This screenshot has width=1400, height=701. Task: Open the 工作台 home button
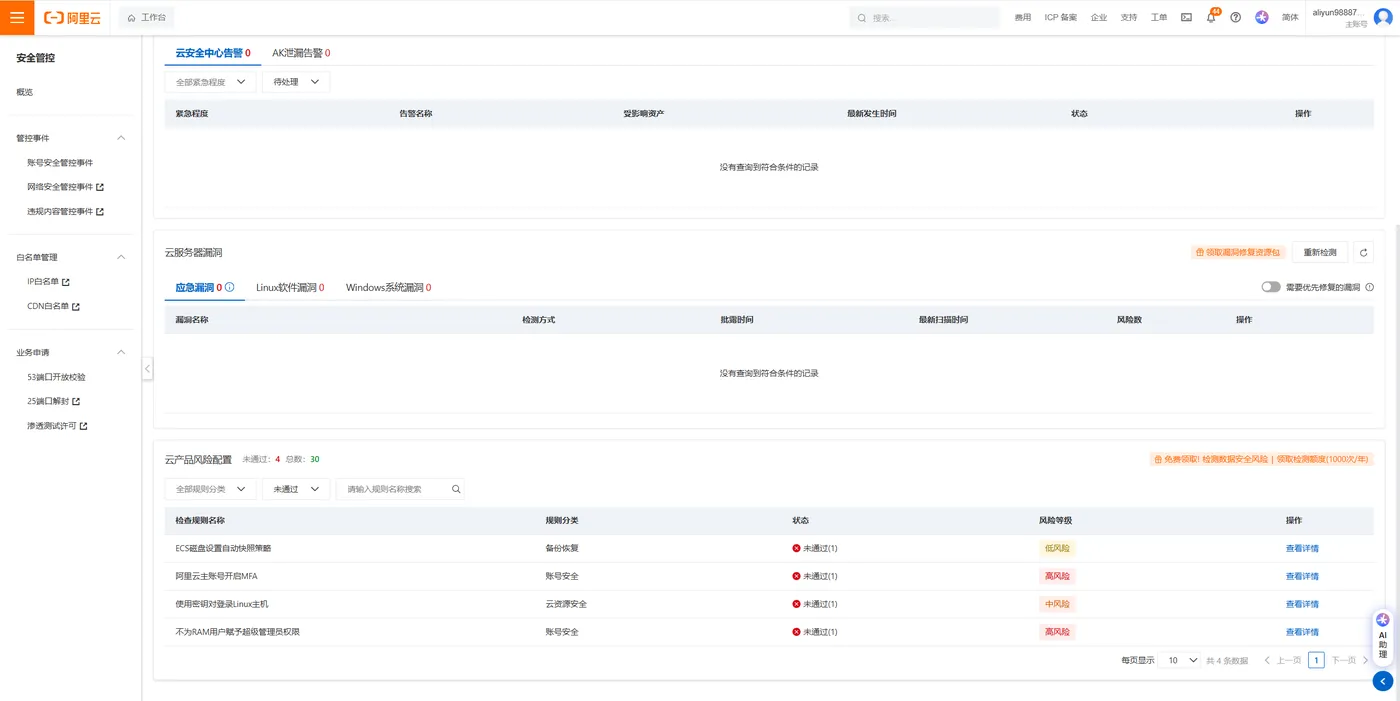[147, 18]
